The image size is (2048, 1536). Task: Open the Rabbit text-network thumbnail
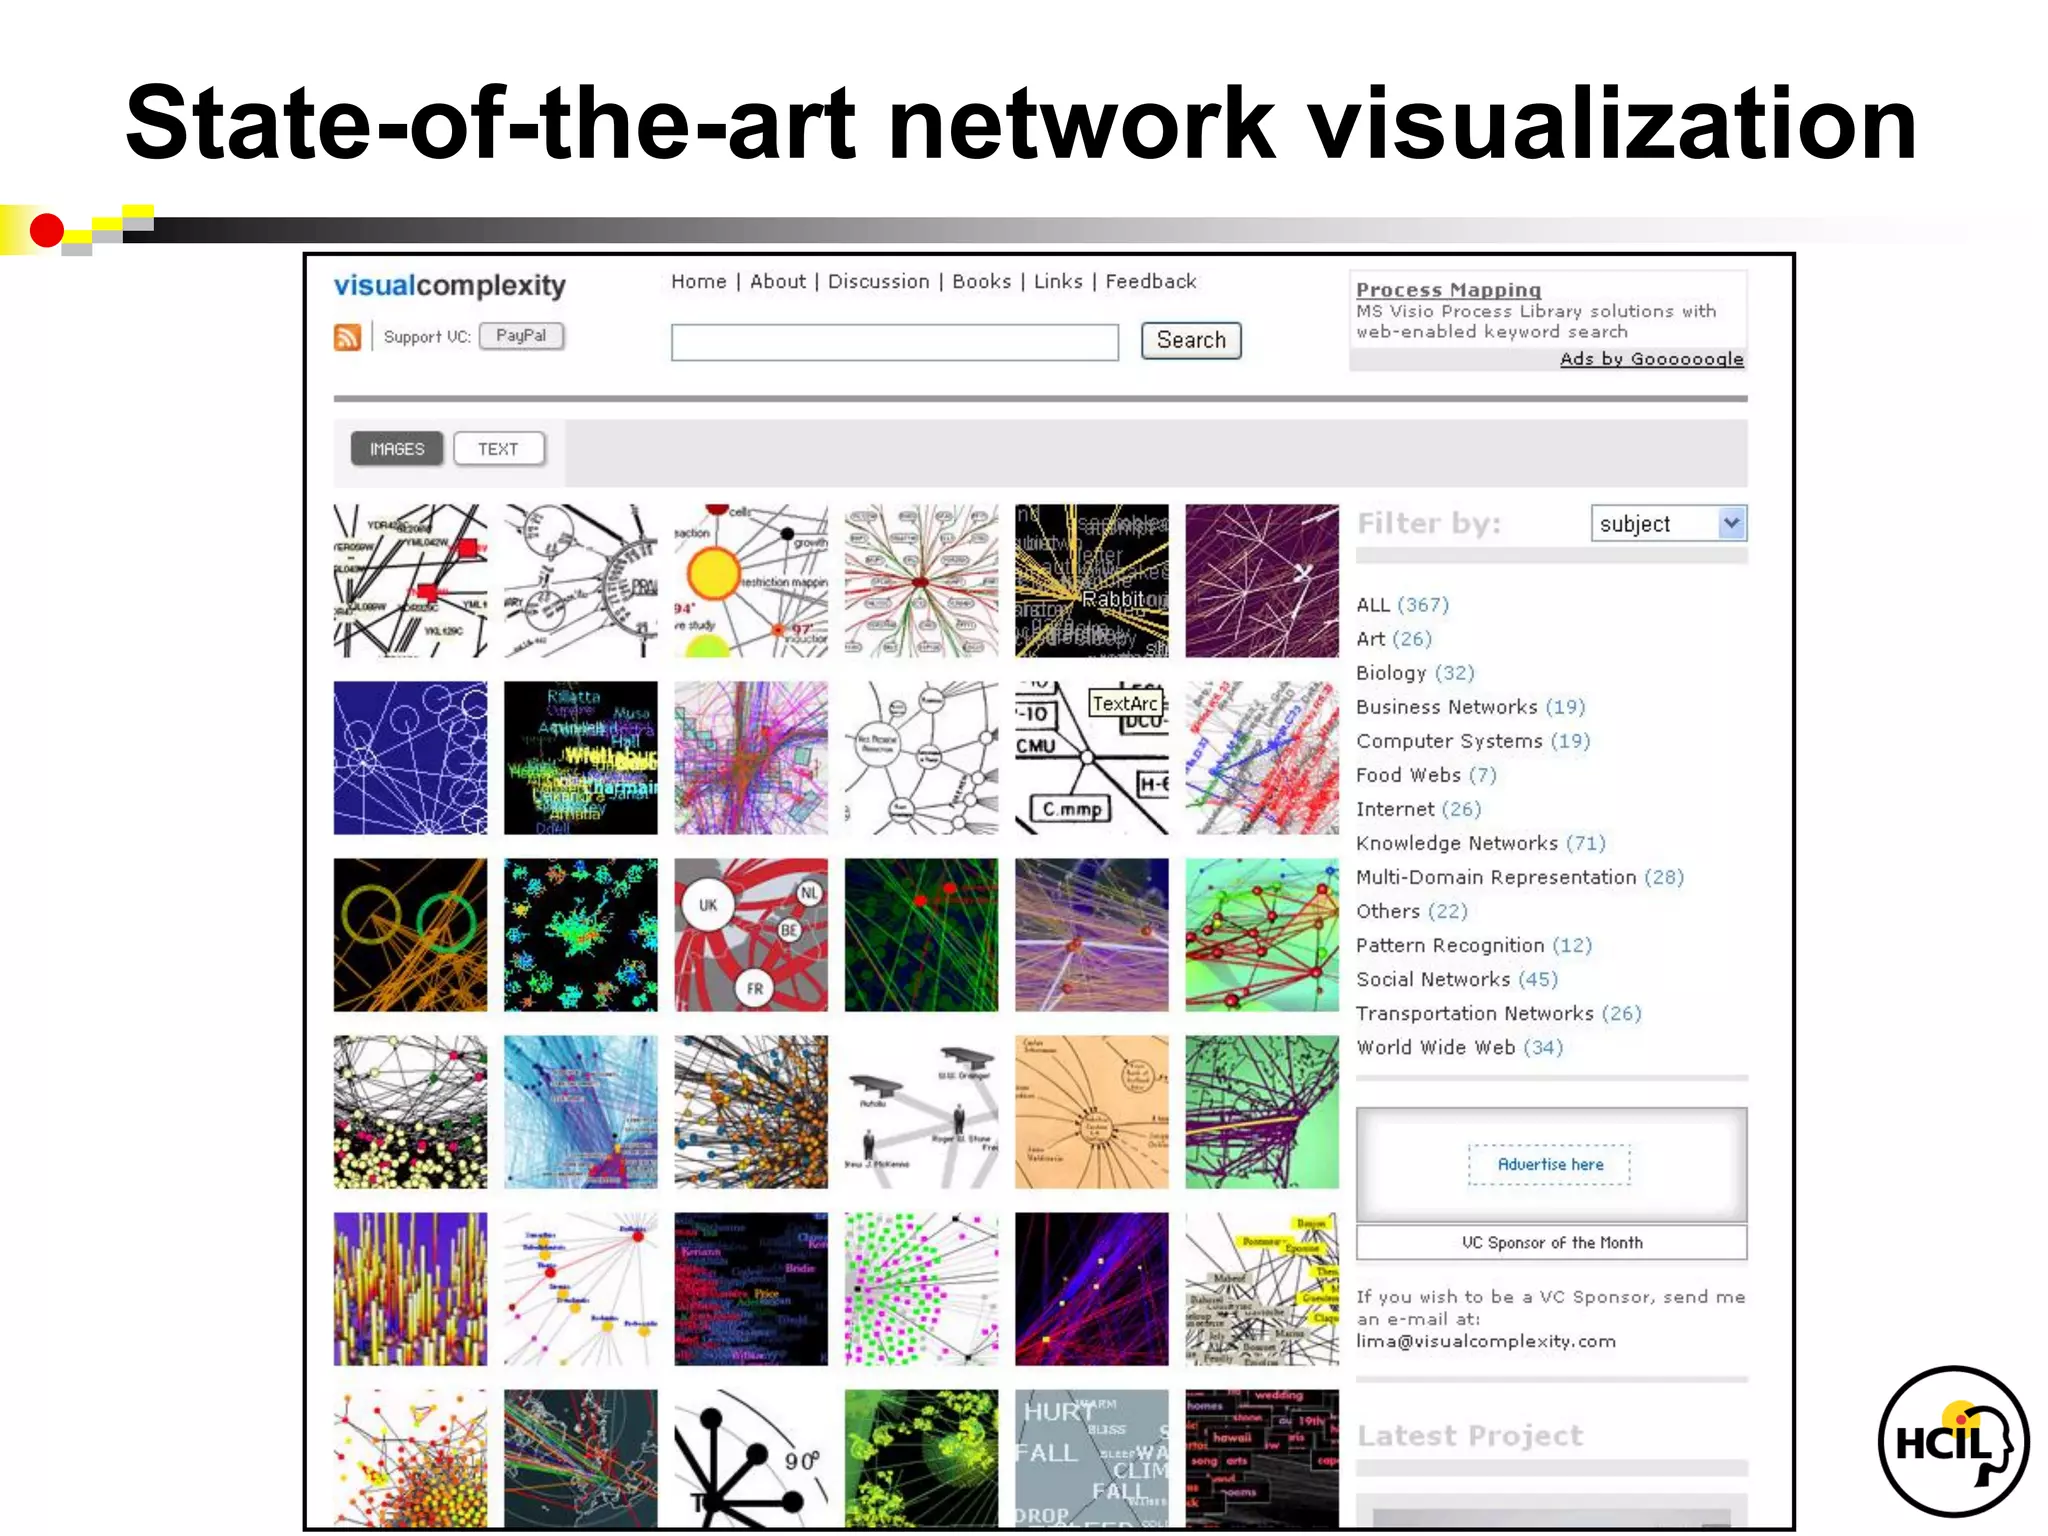coord(1091,581)
